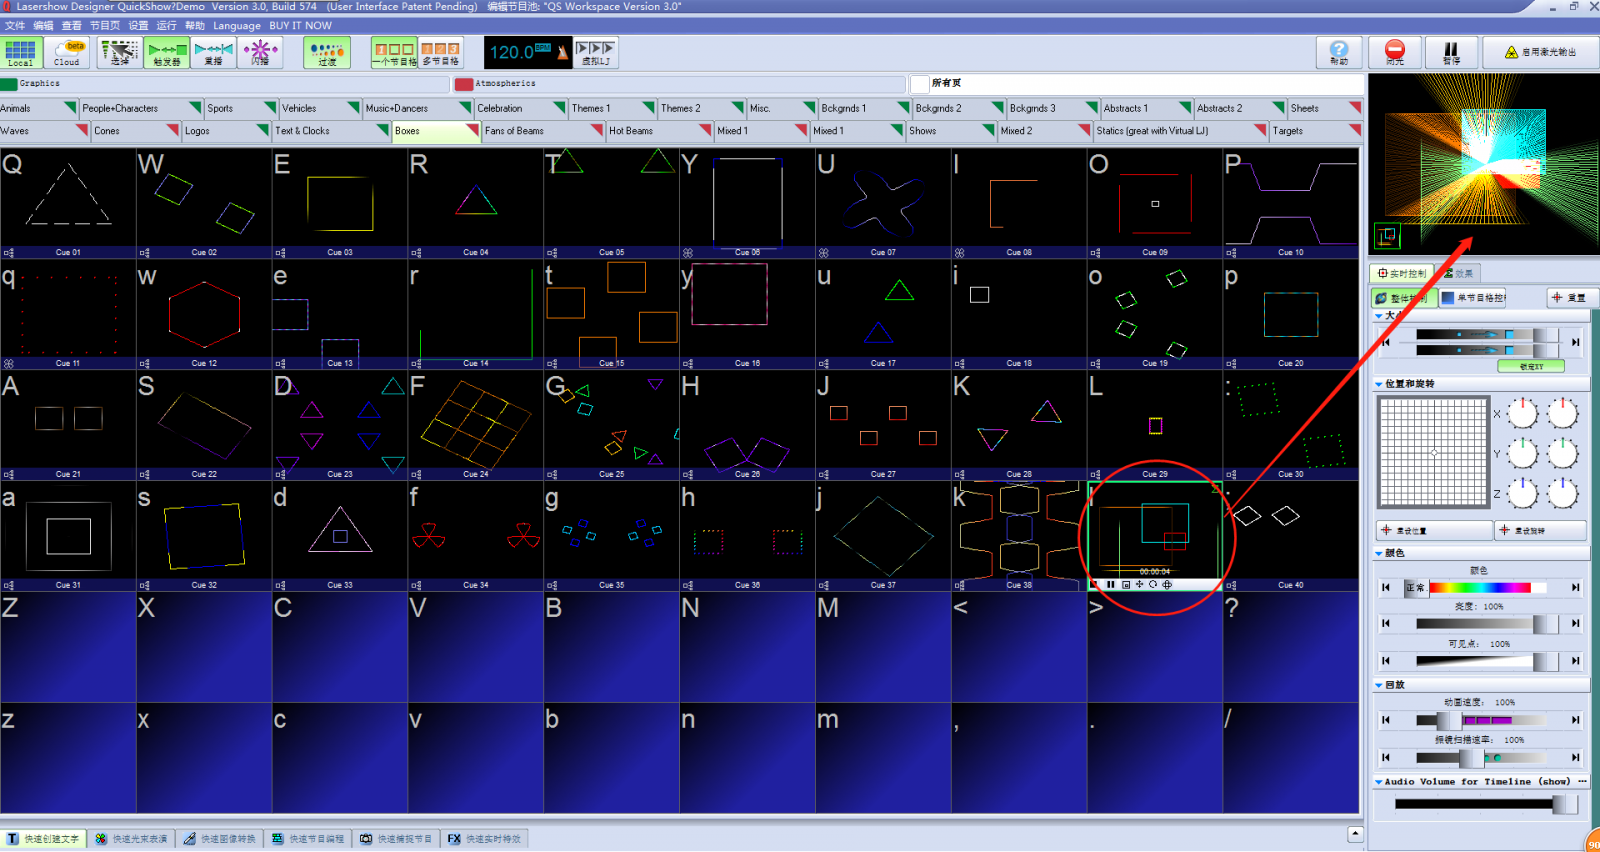Collapse the 回放 (playback) section
Screen dimensions: 1600x852
1379,685
